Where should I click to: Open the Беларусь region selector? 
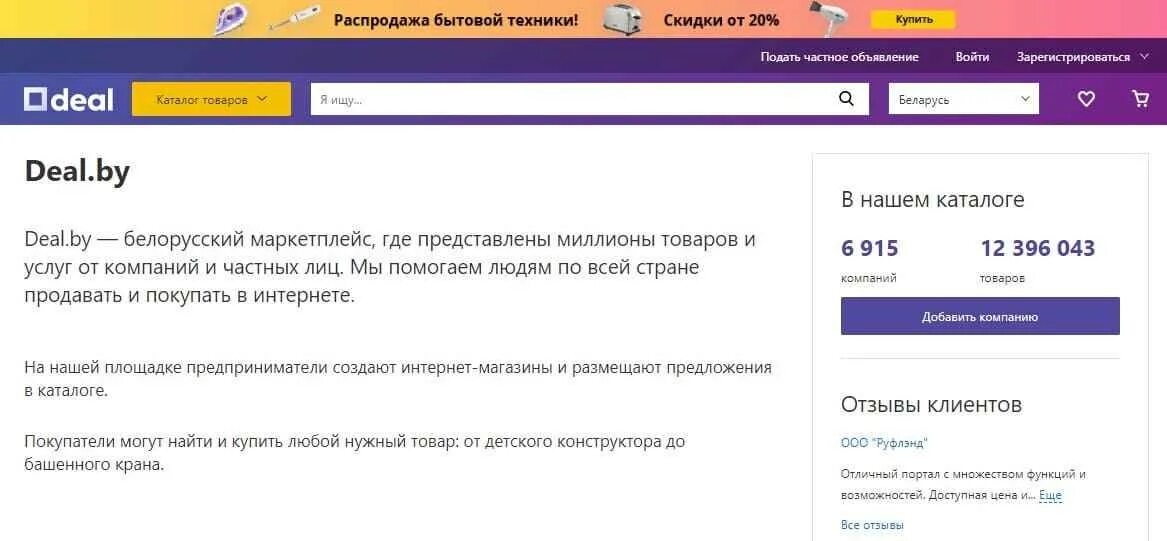tap(964, 99)
